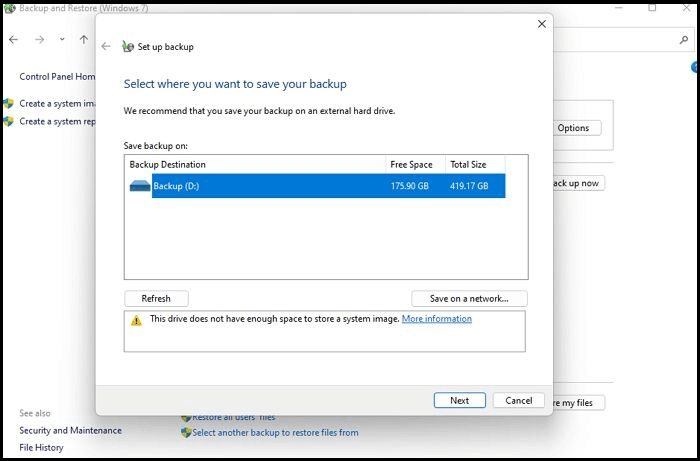The height and width of the screenshot is (461, 700).
Task: Click the yellow warning triangle icon
Action: point(136,320)
